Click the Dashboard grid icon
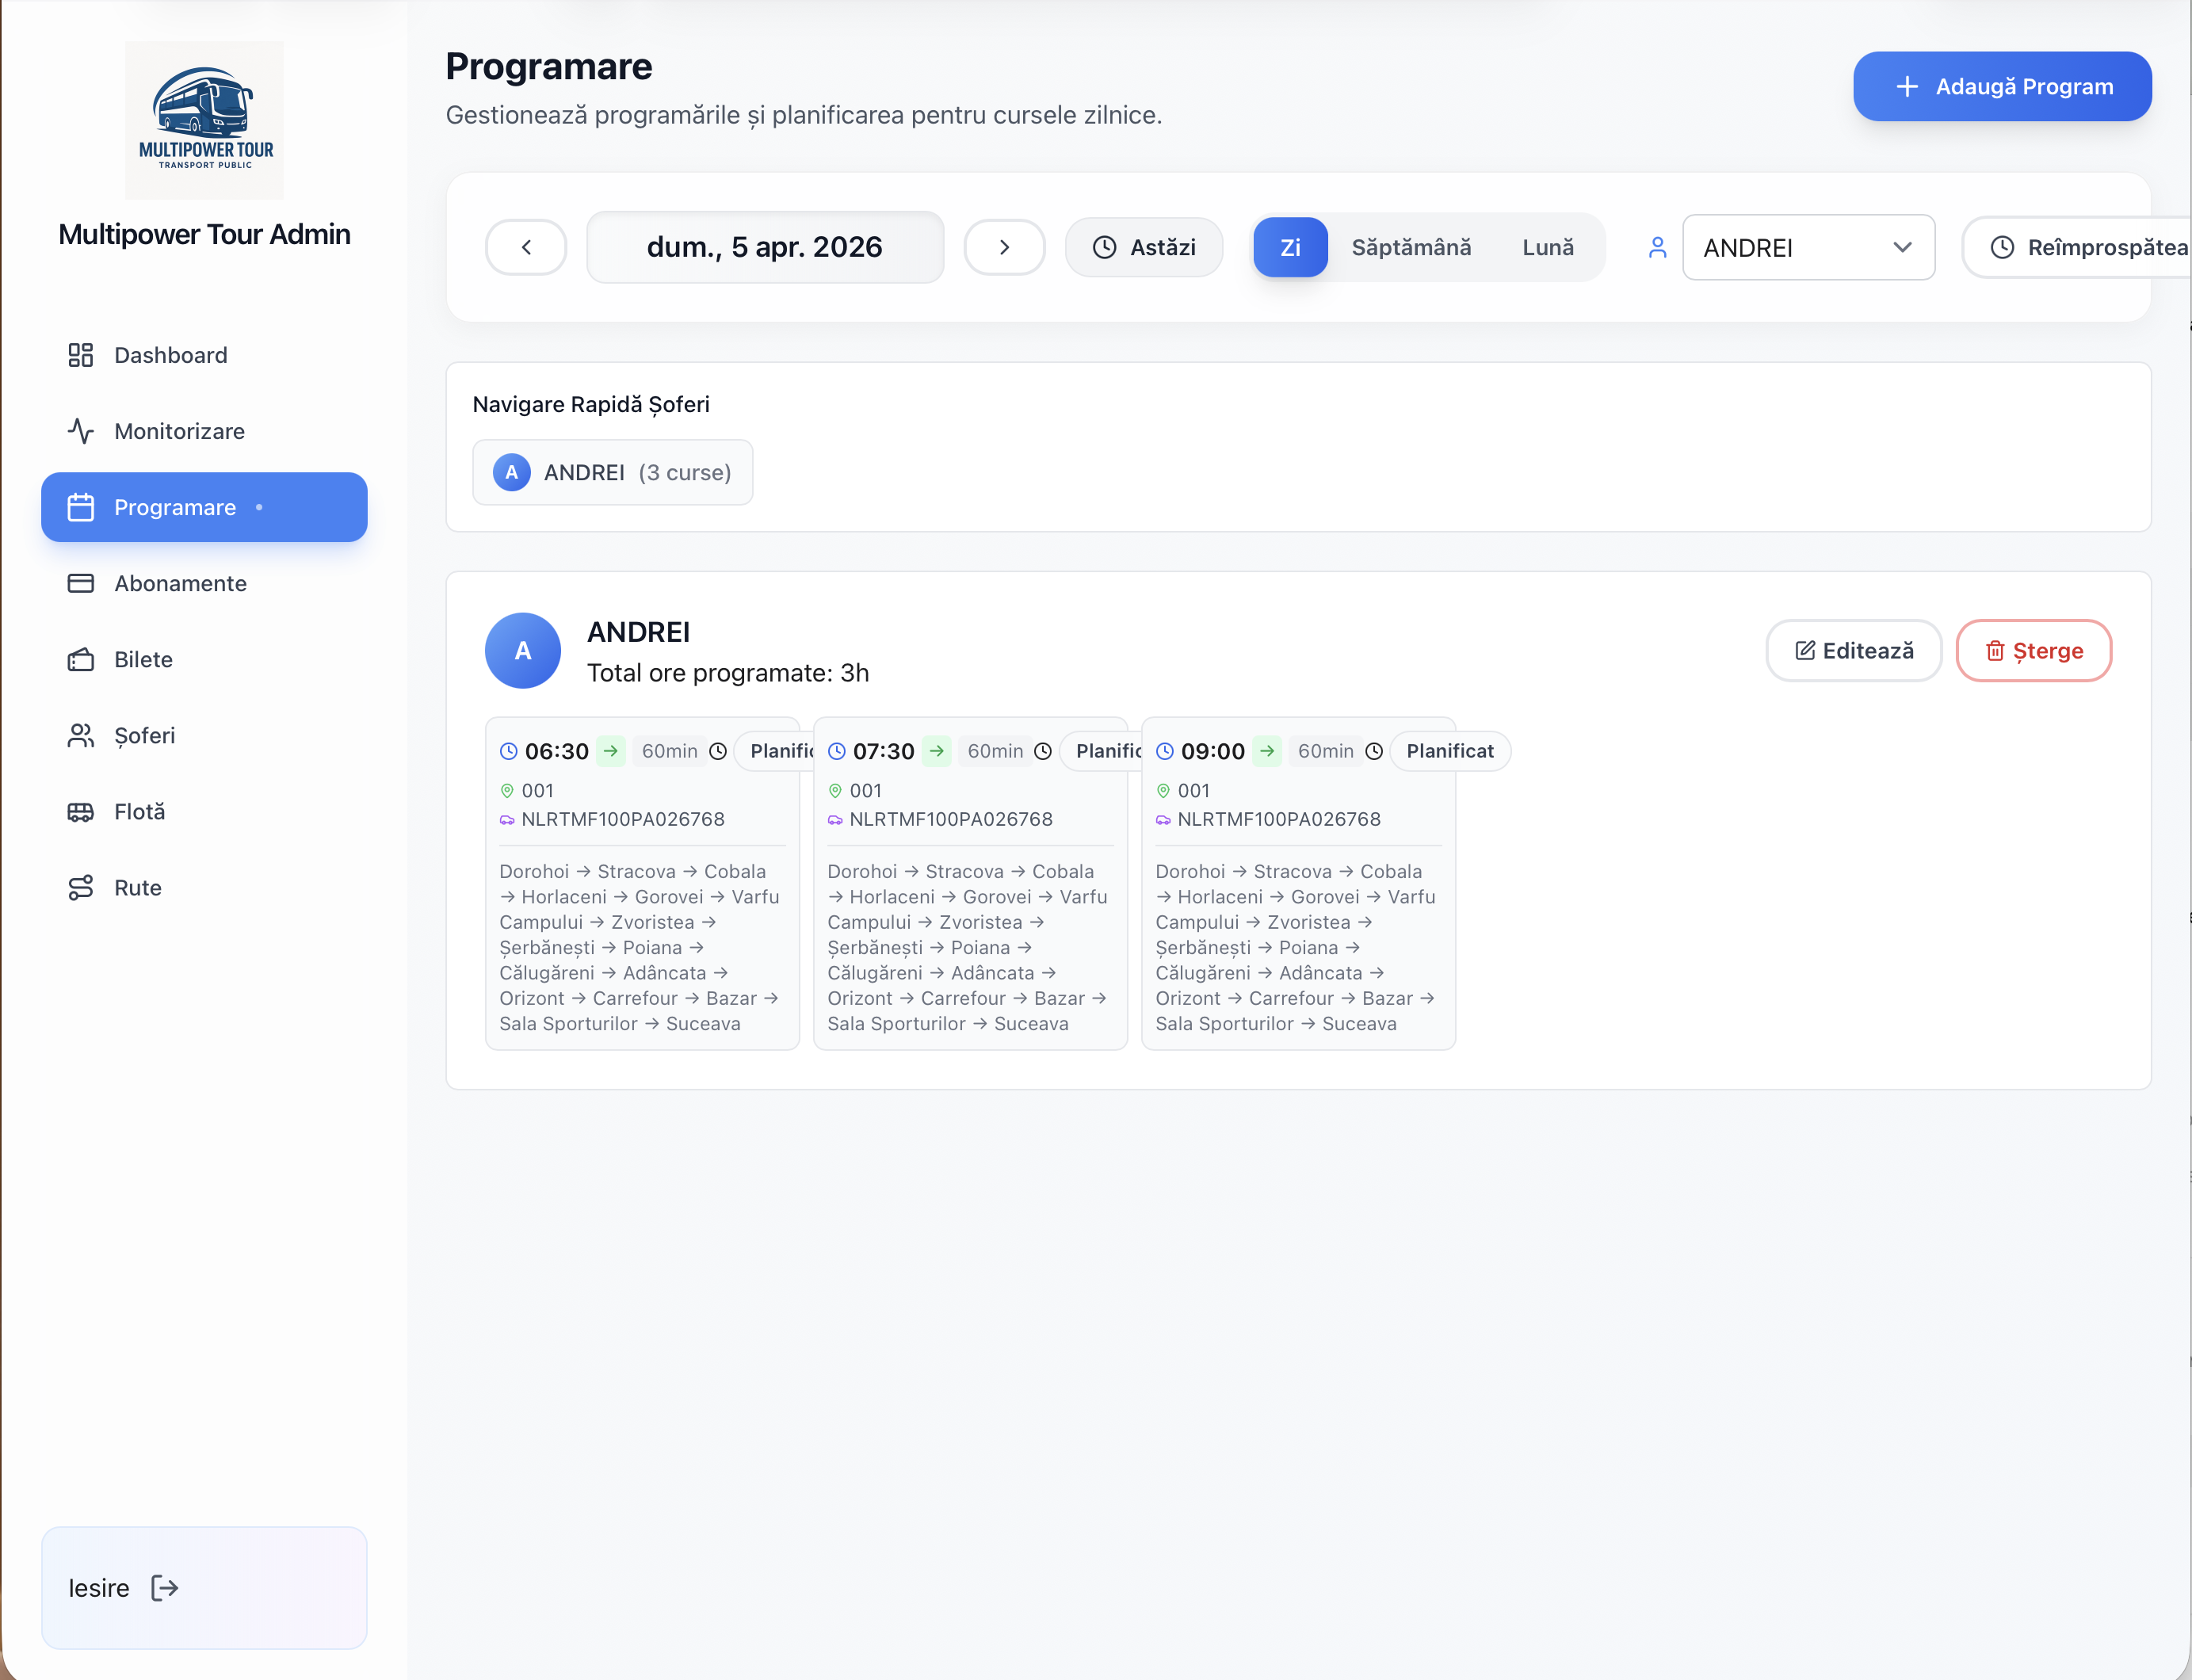2192x1680 pixels. [80, 355]
